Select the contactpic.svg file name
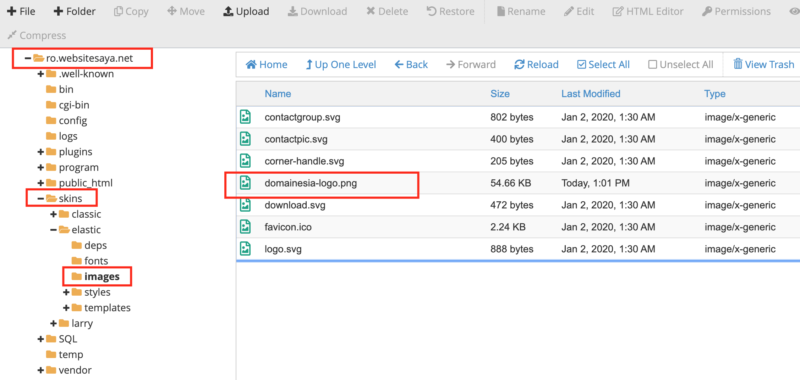800x380 pixels. coord(296,139)
